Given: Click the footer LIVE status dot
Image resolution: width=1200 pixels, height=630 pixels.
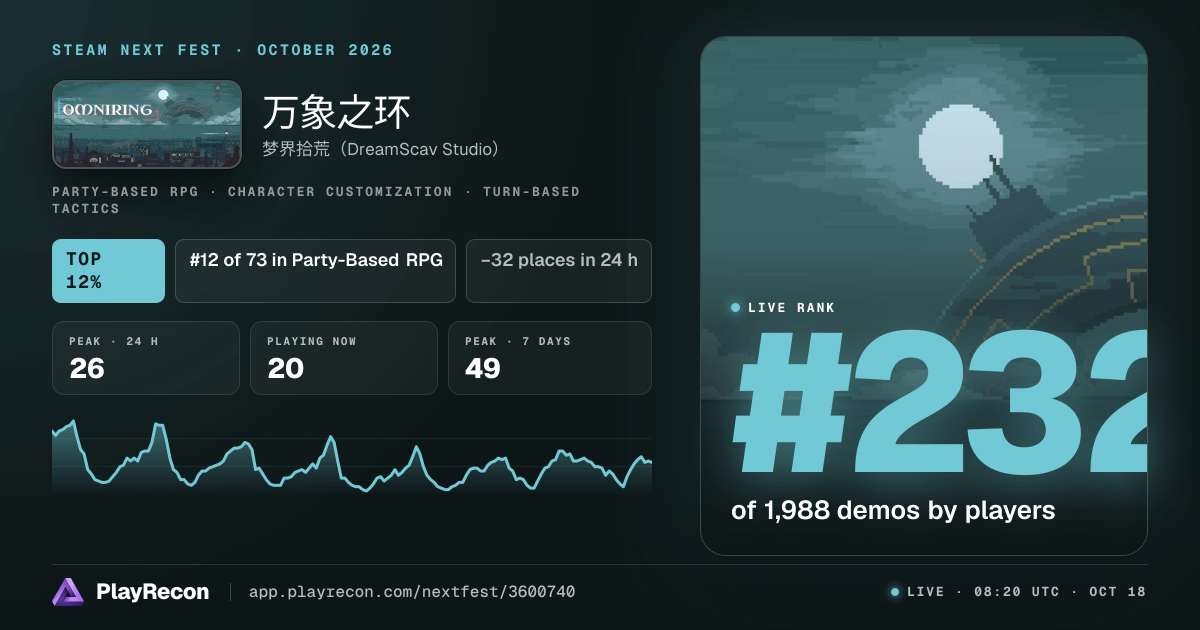Looking at the screenshot, I should pos(895,592).
